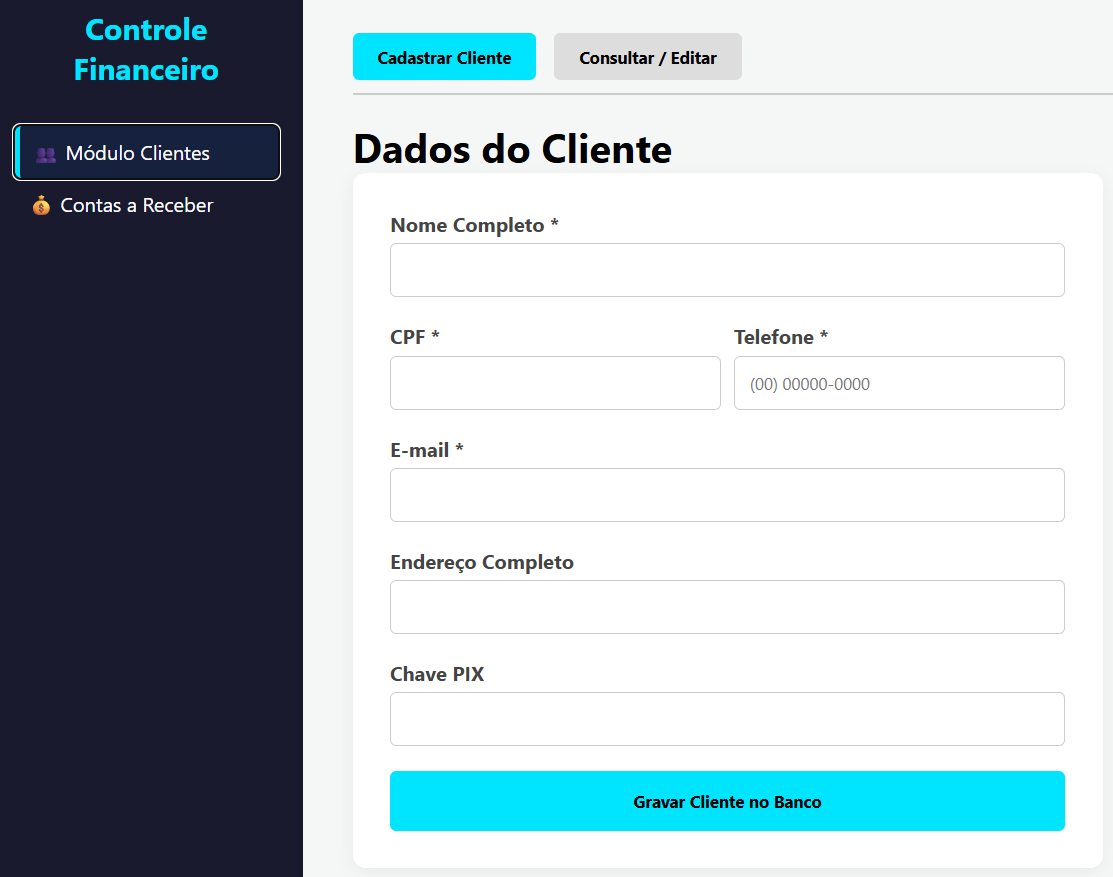Screen dimensions: 1113x877
Task: Click the E-mail * label
Action: (x=427, y=450)
